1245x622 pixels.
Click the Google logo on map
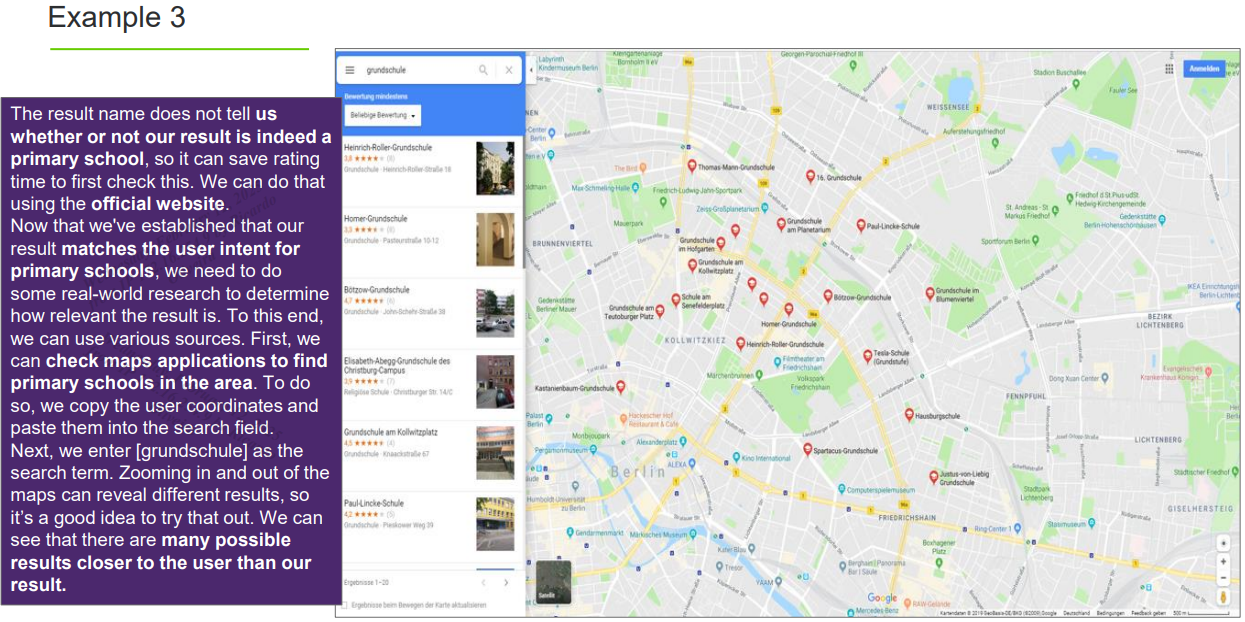[x=883, y=598]
